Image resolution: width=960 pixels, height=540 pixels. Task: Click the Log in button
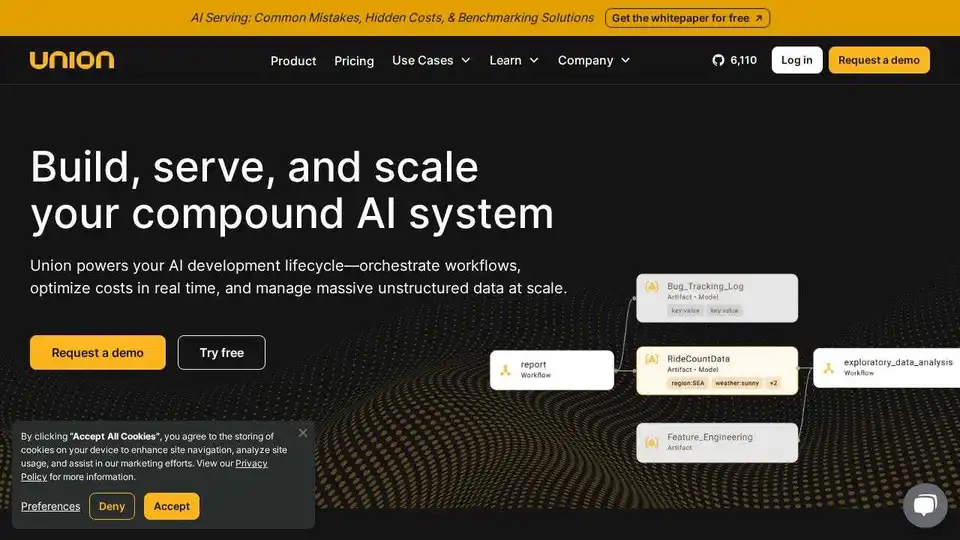(x=797, y=60)
